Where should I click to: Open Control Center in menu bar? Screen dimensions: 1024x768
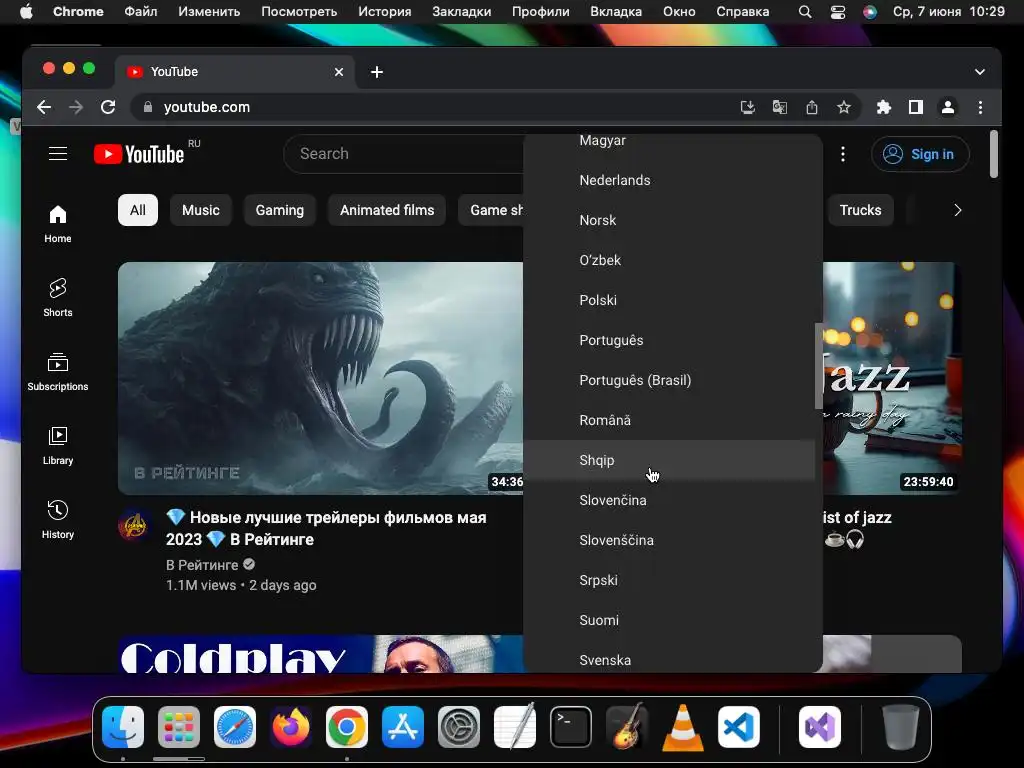tap(838, 12)
